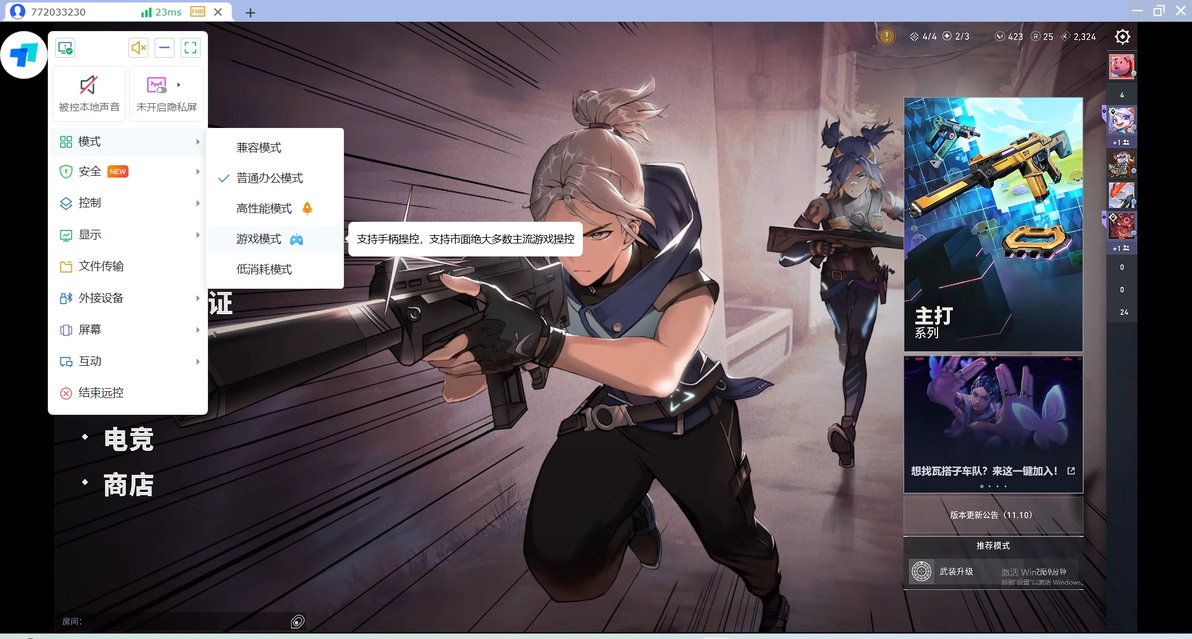Screen dimensions: 1192x639
Task: Mute remote sound speaker icon
Action: 138,48
